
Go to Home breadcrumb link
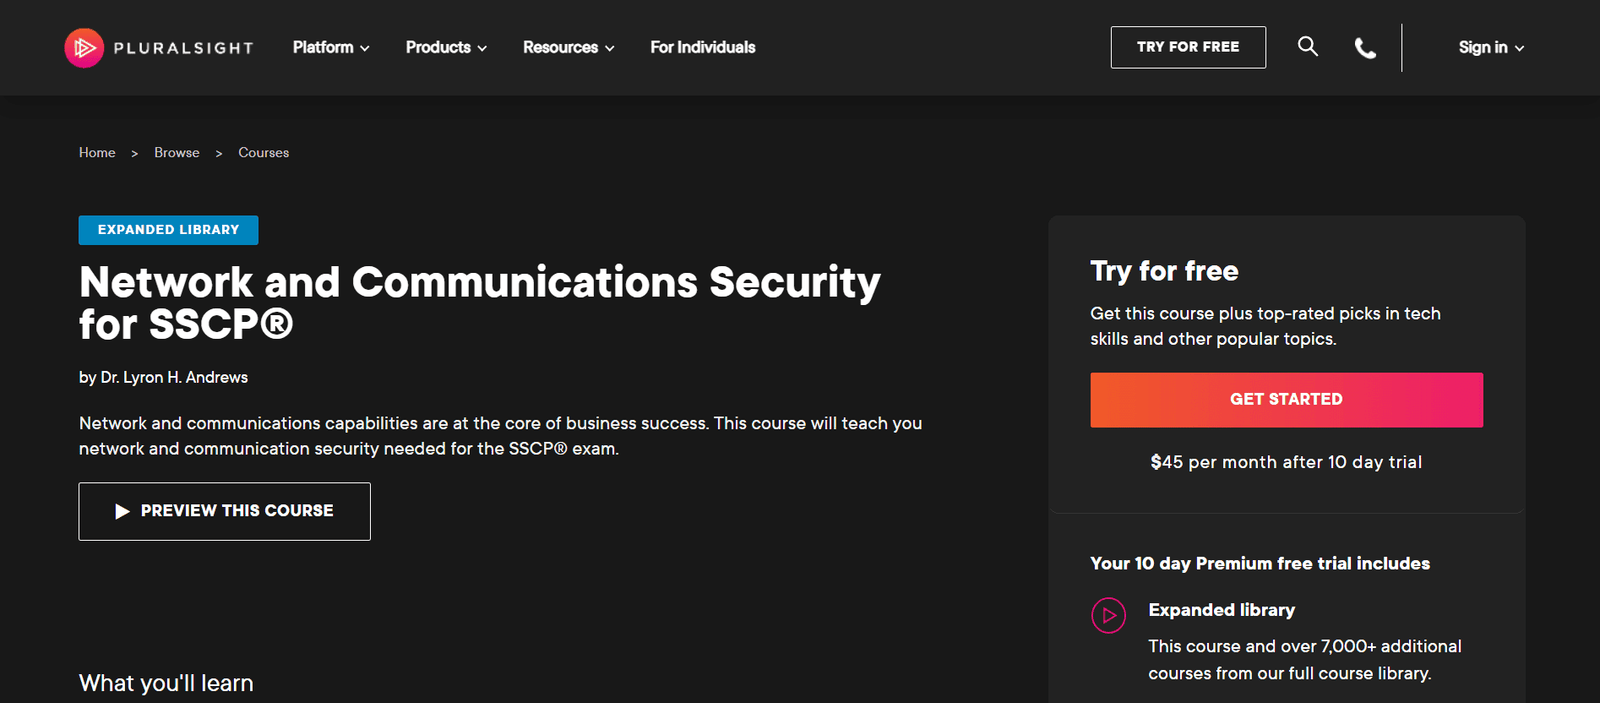pos(97,153)
